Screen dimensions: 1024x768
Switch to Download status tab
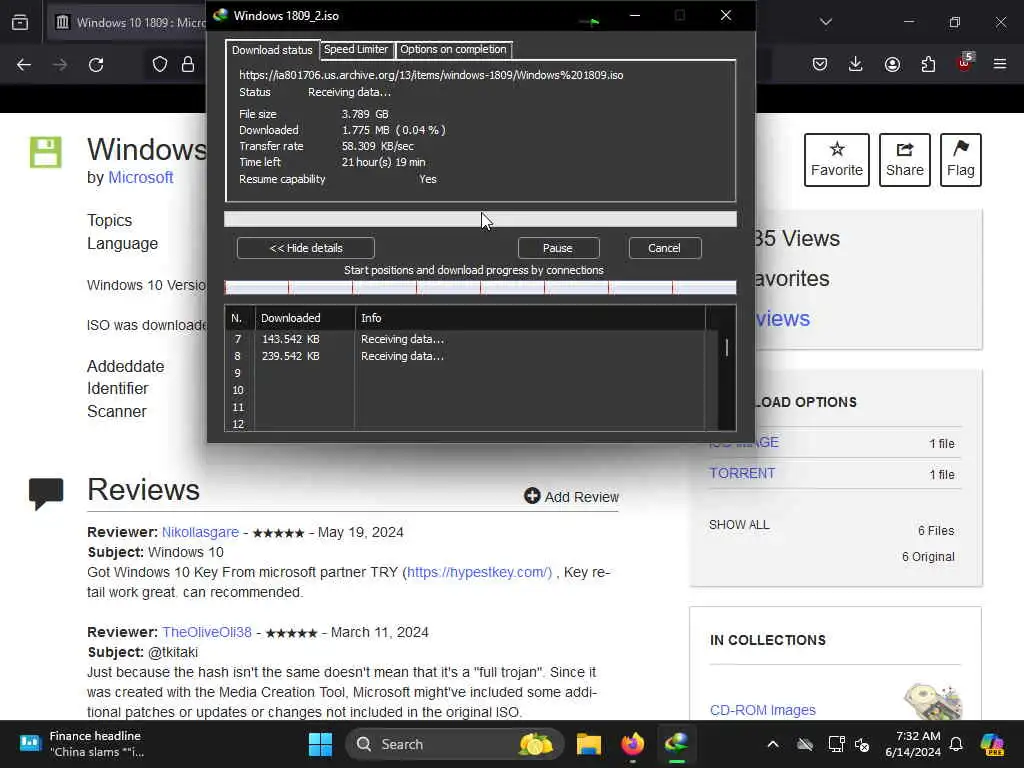272,50
